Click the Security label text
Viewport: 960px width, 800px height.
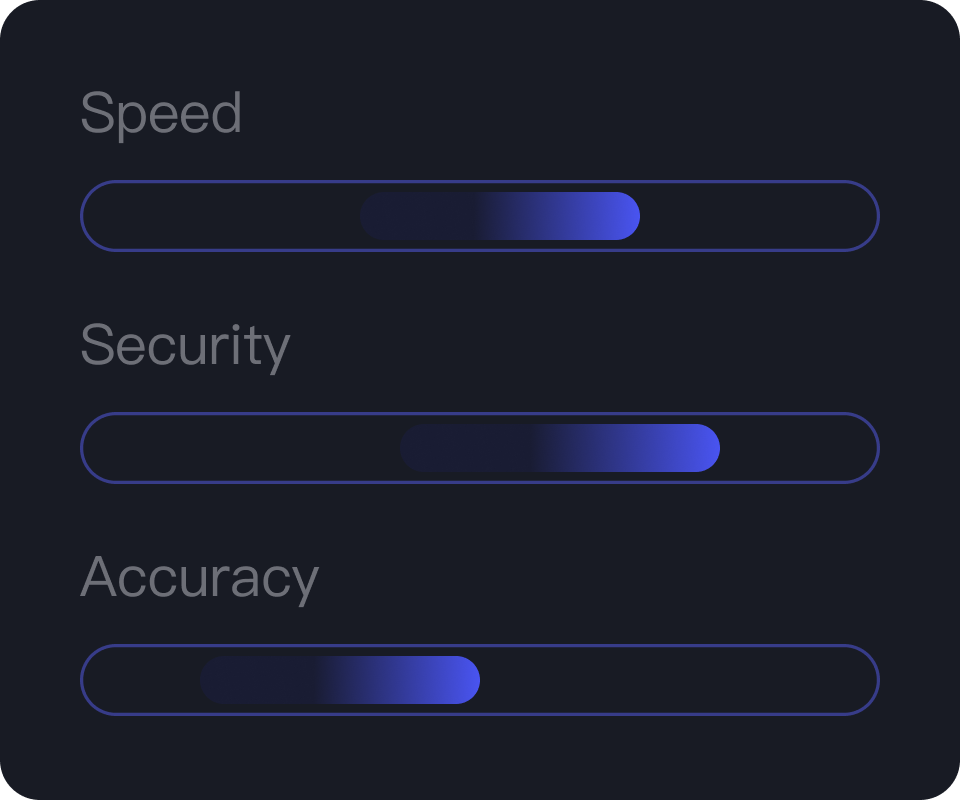point(185,346)
